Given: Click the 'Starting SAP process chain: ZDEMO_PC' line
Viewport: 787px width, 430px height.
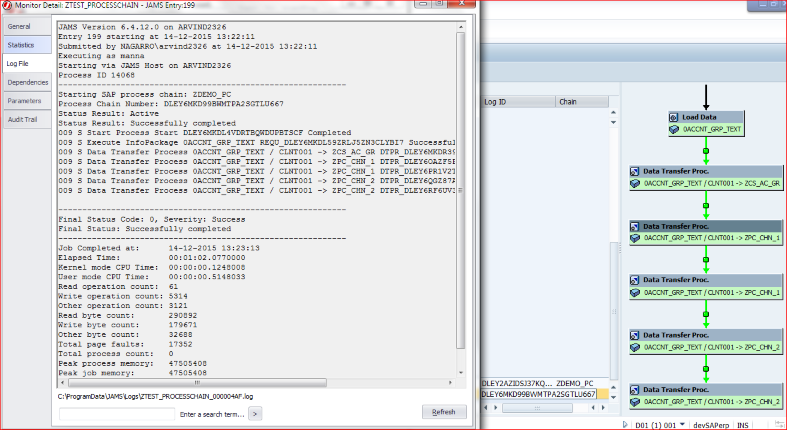Looking at the screenshot, I should (x=145, y=94).
